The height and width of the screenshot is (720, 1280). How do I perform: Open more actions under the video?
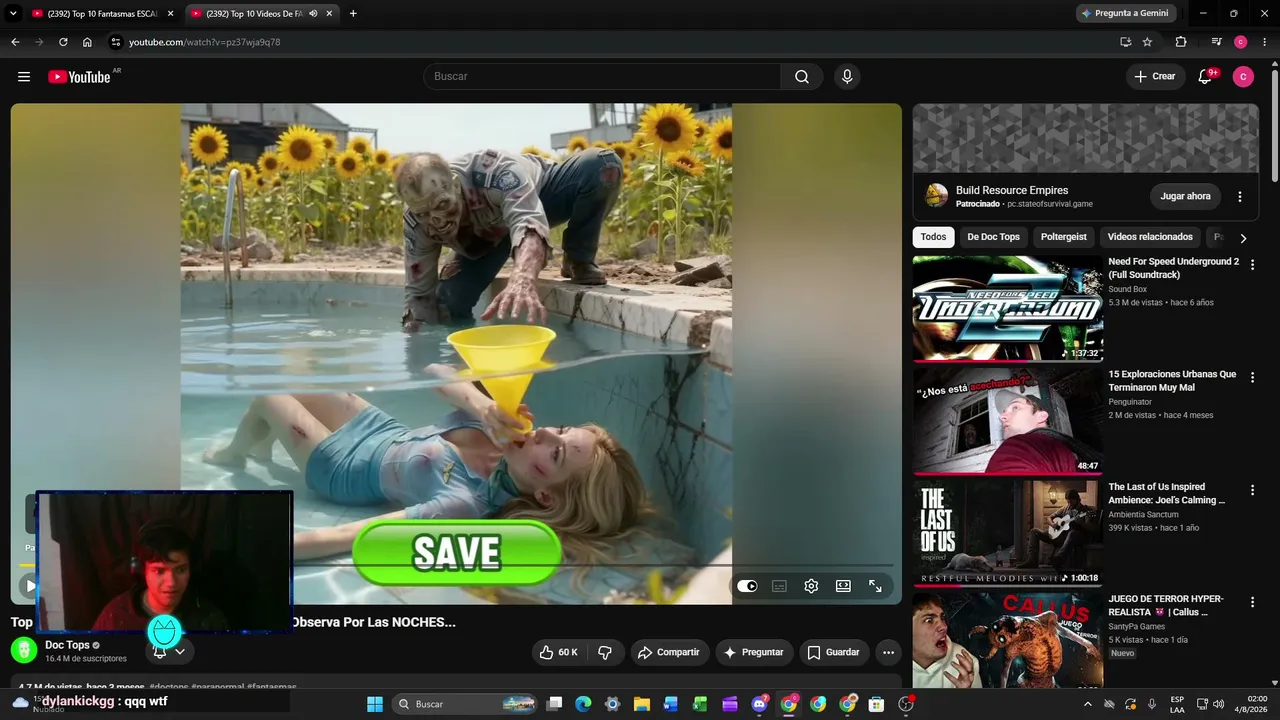(x=888, y=652)
